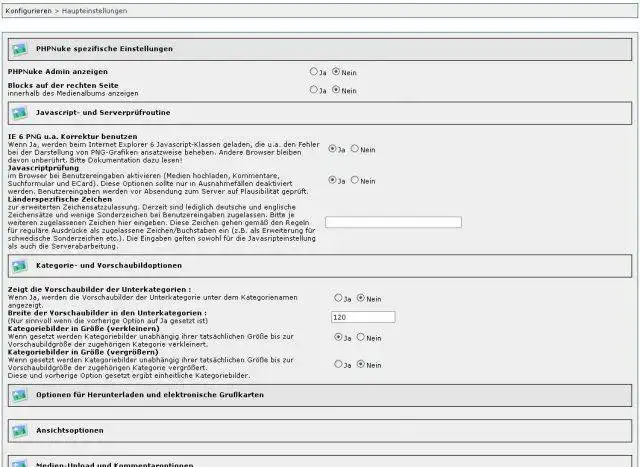Screen dimensions: 640x467
Task: Expand the Ansichtsoptionen section
Action: 320,431
